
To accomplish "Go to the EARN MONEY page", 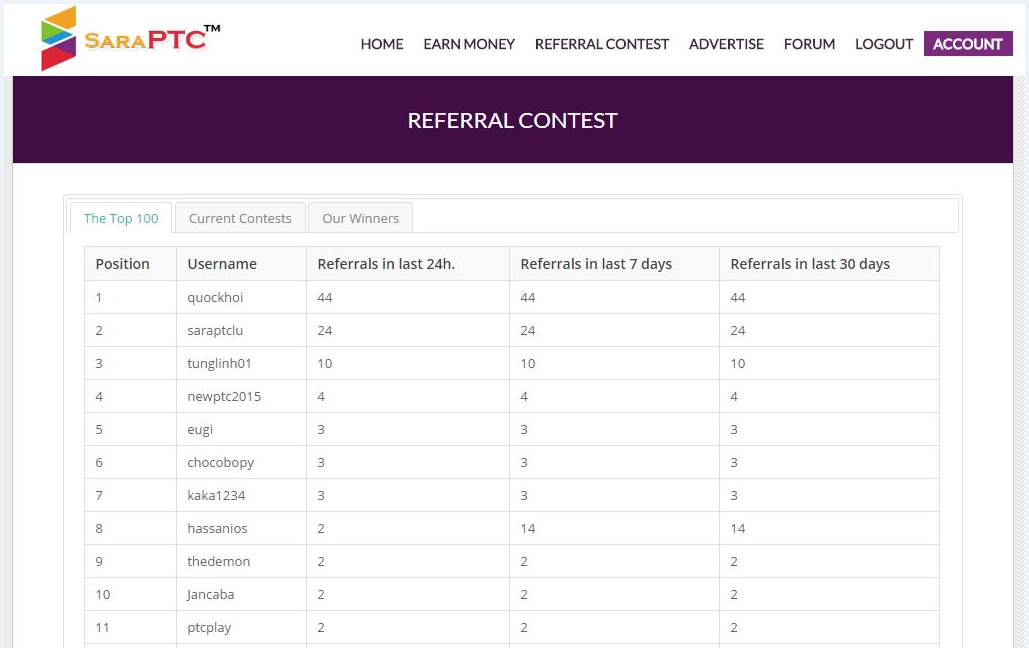I will click(x=469, y=44).
